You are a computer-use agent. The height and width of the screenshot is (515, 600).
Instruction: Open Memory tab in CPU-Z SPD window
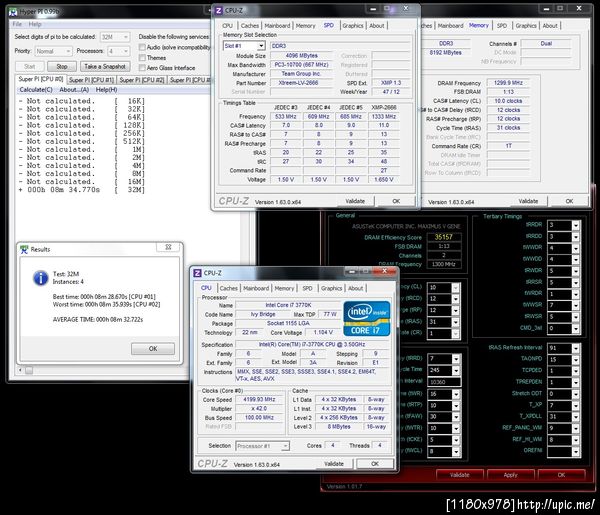click(x=305, y=26)
